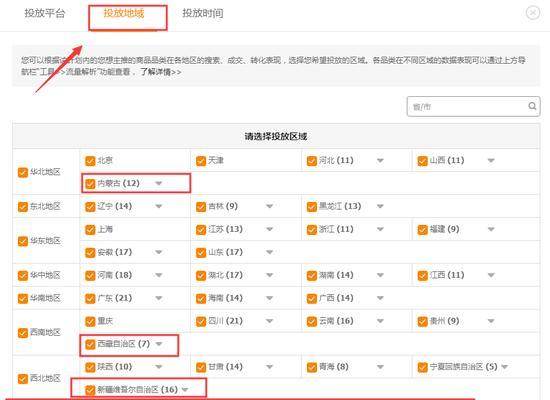Expand the 河北 (11) city dropdown arrow
The width and height of the screenshot is (550, 400).
click(x=380, y=161)
